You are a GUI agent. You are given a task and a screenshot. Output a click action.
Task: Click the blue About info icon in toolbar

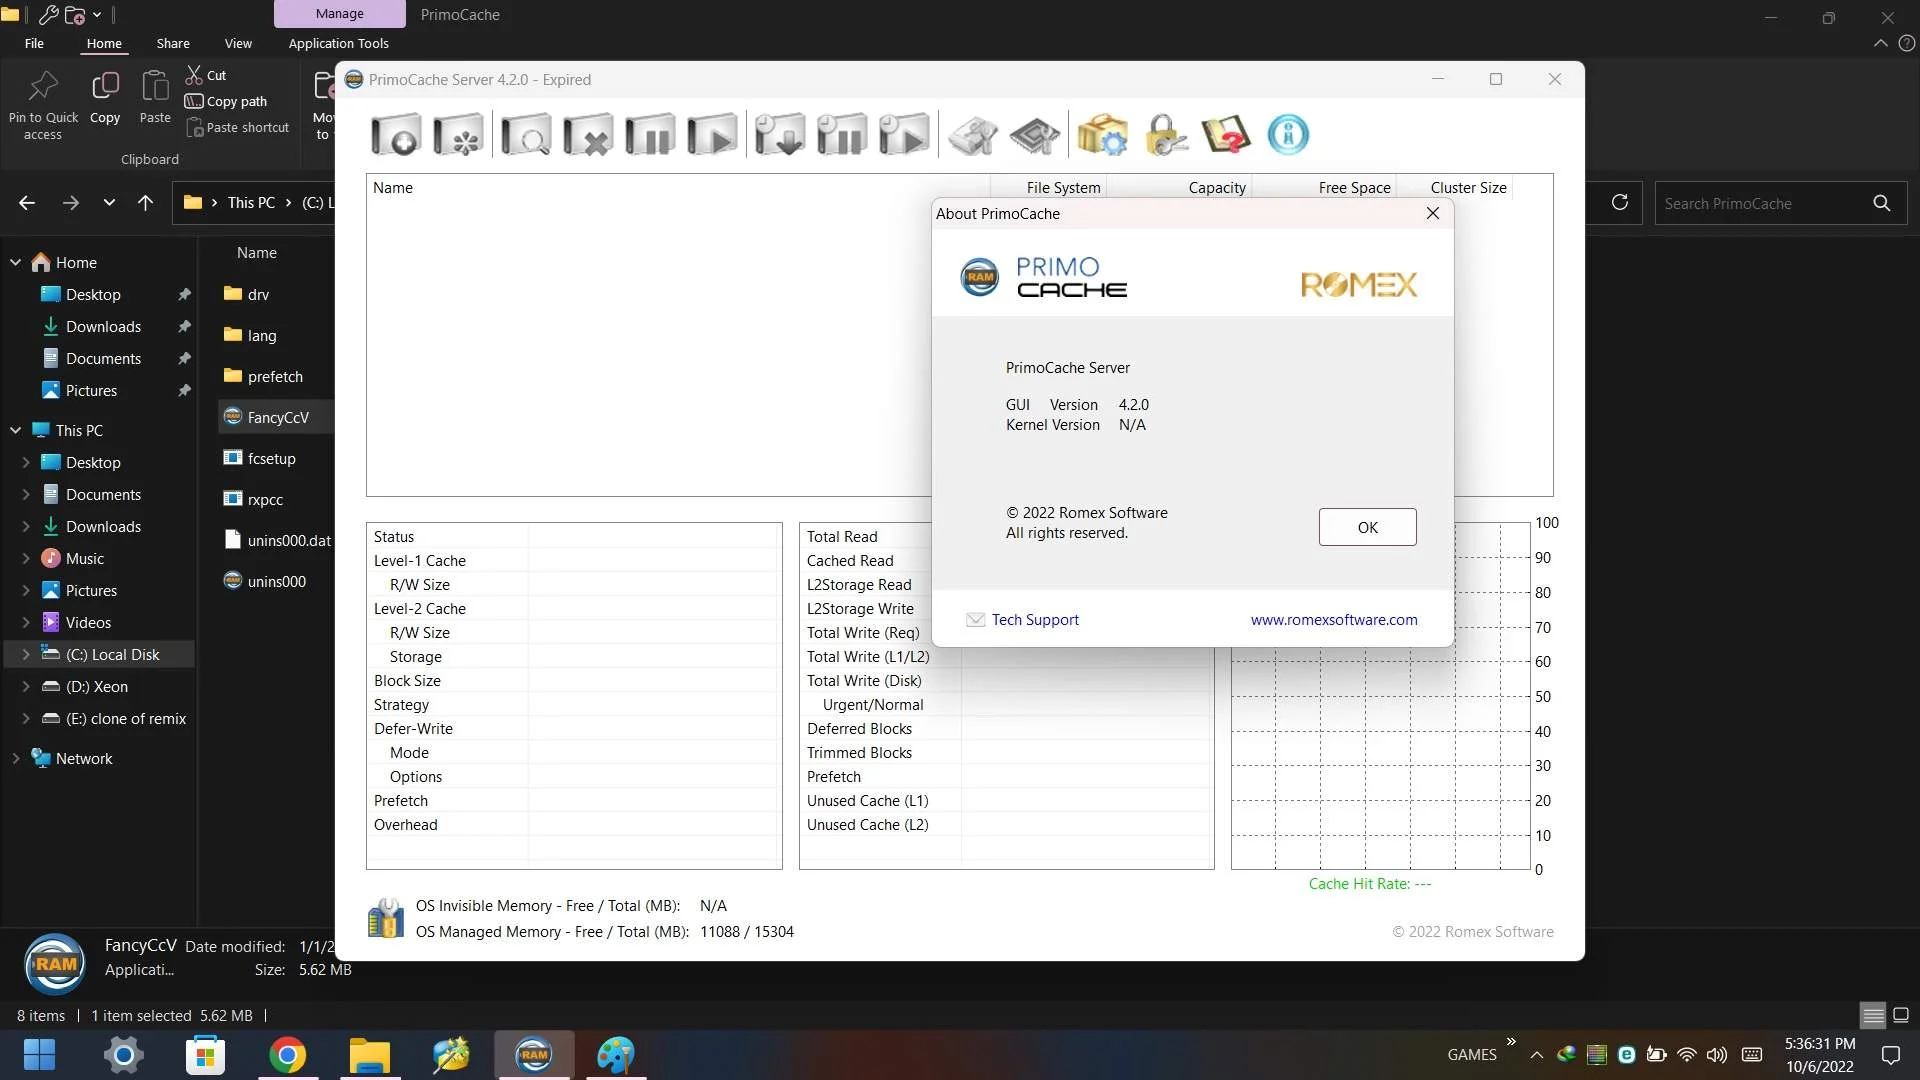coord(1288,135)
